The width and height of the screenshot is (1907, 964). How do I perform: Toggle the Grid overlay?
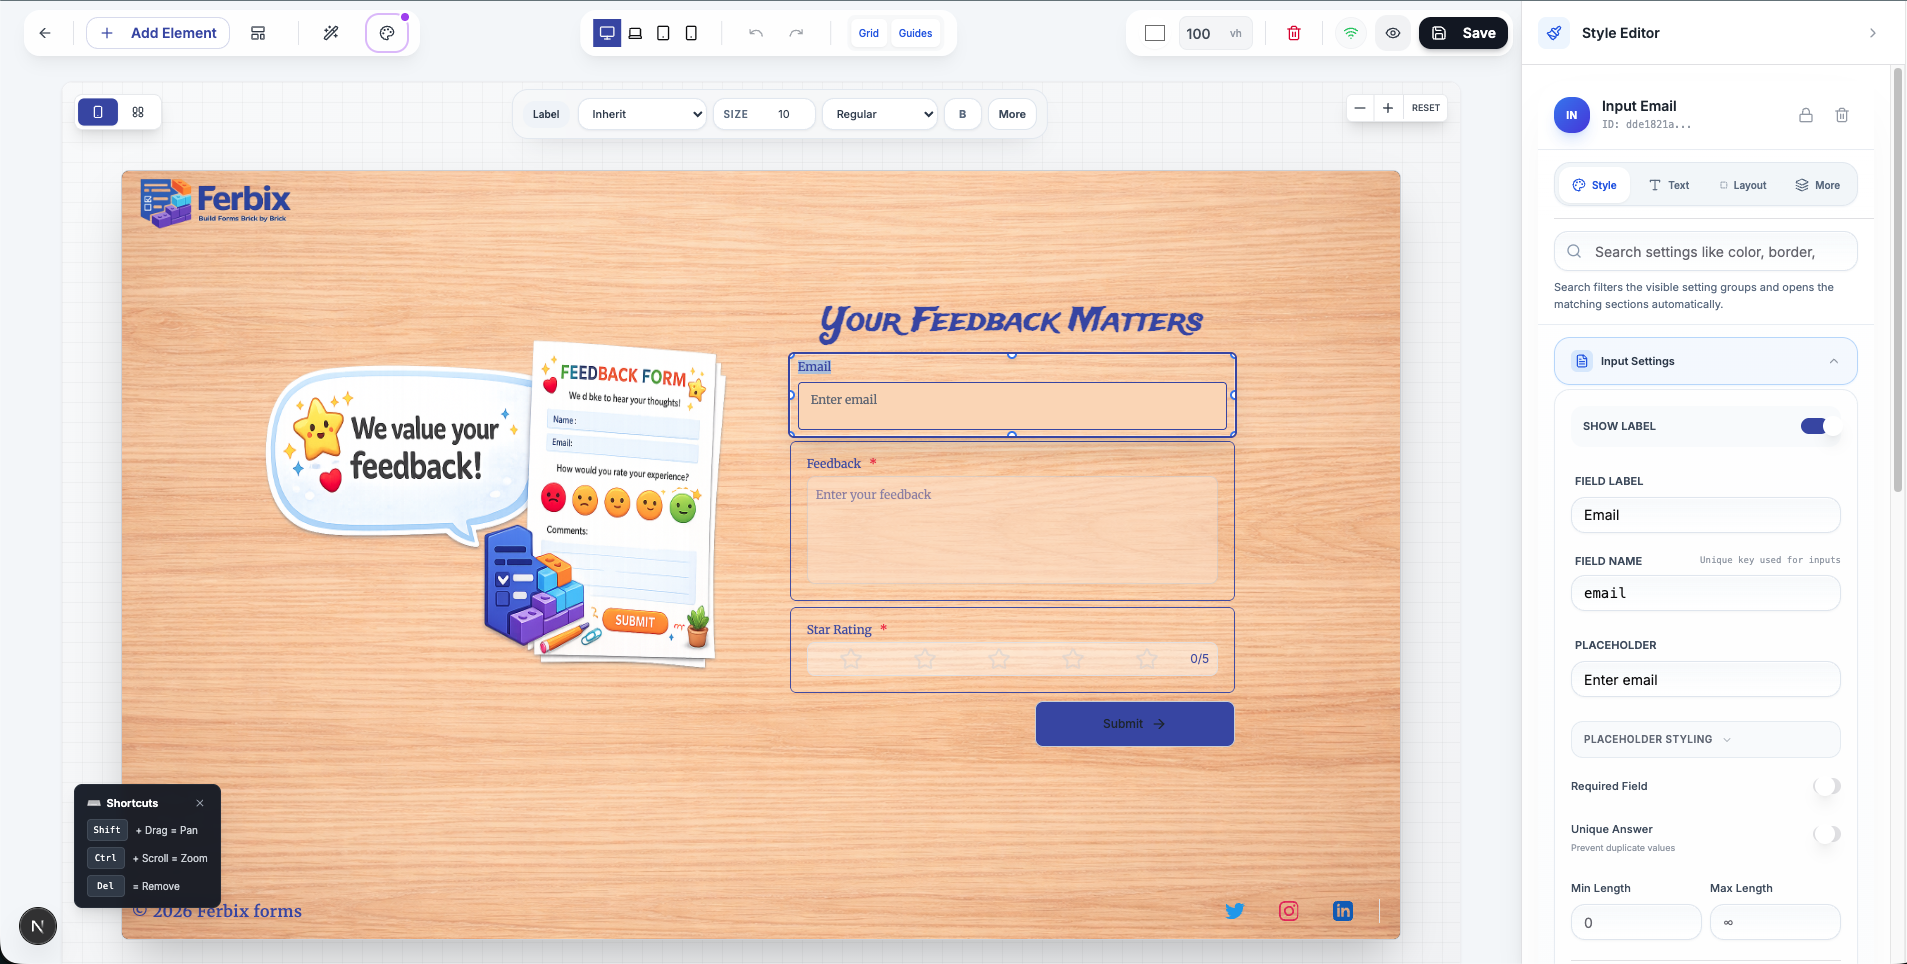(869, 33)
